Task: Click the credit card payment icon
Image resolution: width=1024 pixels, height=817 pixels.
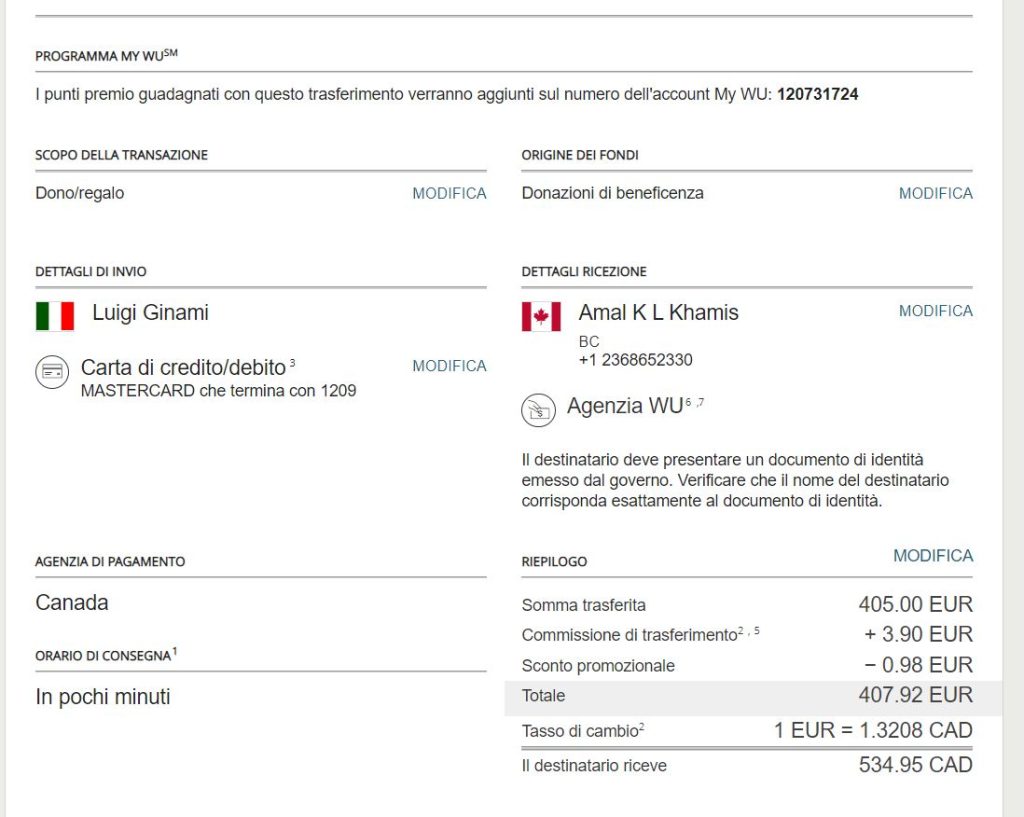Action: tap(52, 371)
